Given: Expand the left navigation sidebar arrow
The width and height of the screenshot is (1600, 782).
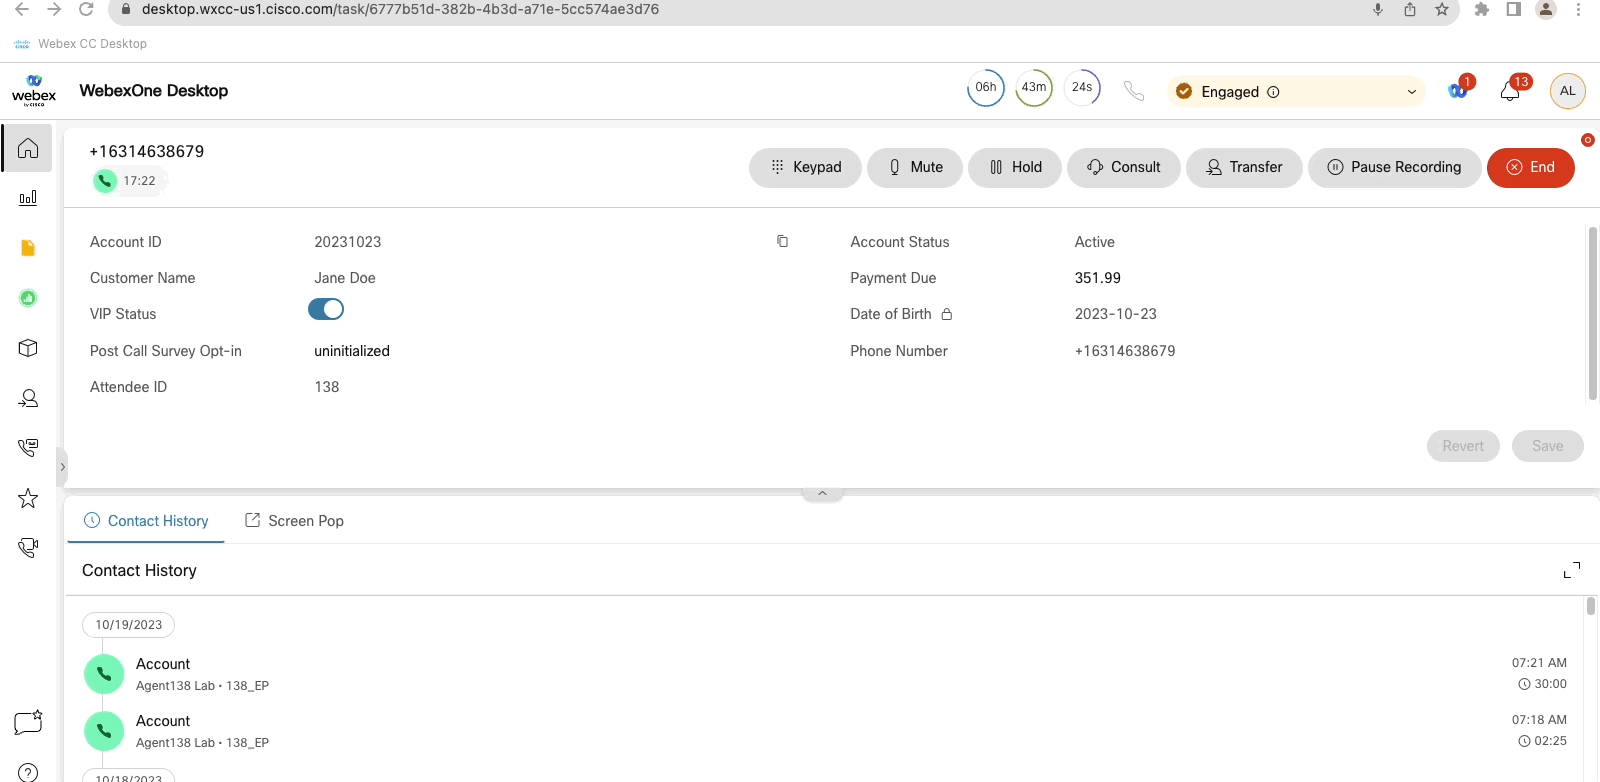Looking at the screenshot, I should [62, 467].
